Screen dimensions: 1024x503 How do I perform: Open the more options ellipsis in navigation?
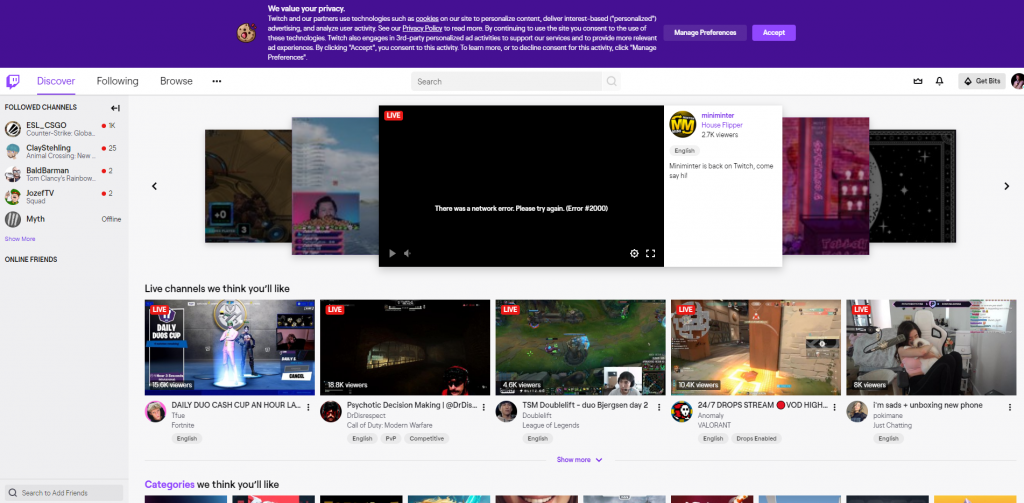(217, 82)
